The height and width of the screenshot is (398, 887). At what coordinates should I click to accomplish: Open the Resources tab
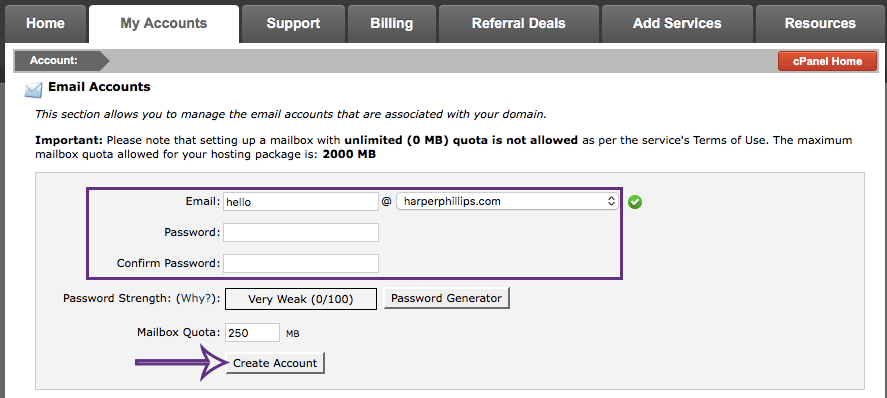point(820,24)
